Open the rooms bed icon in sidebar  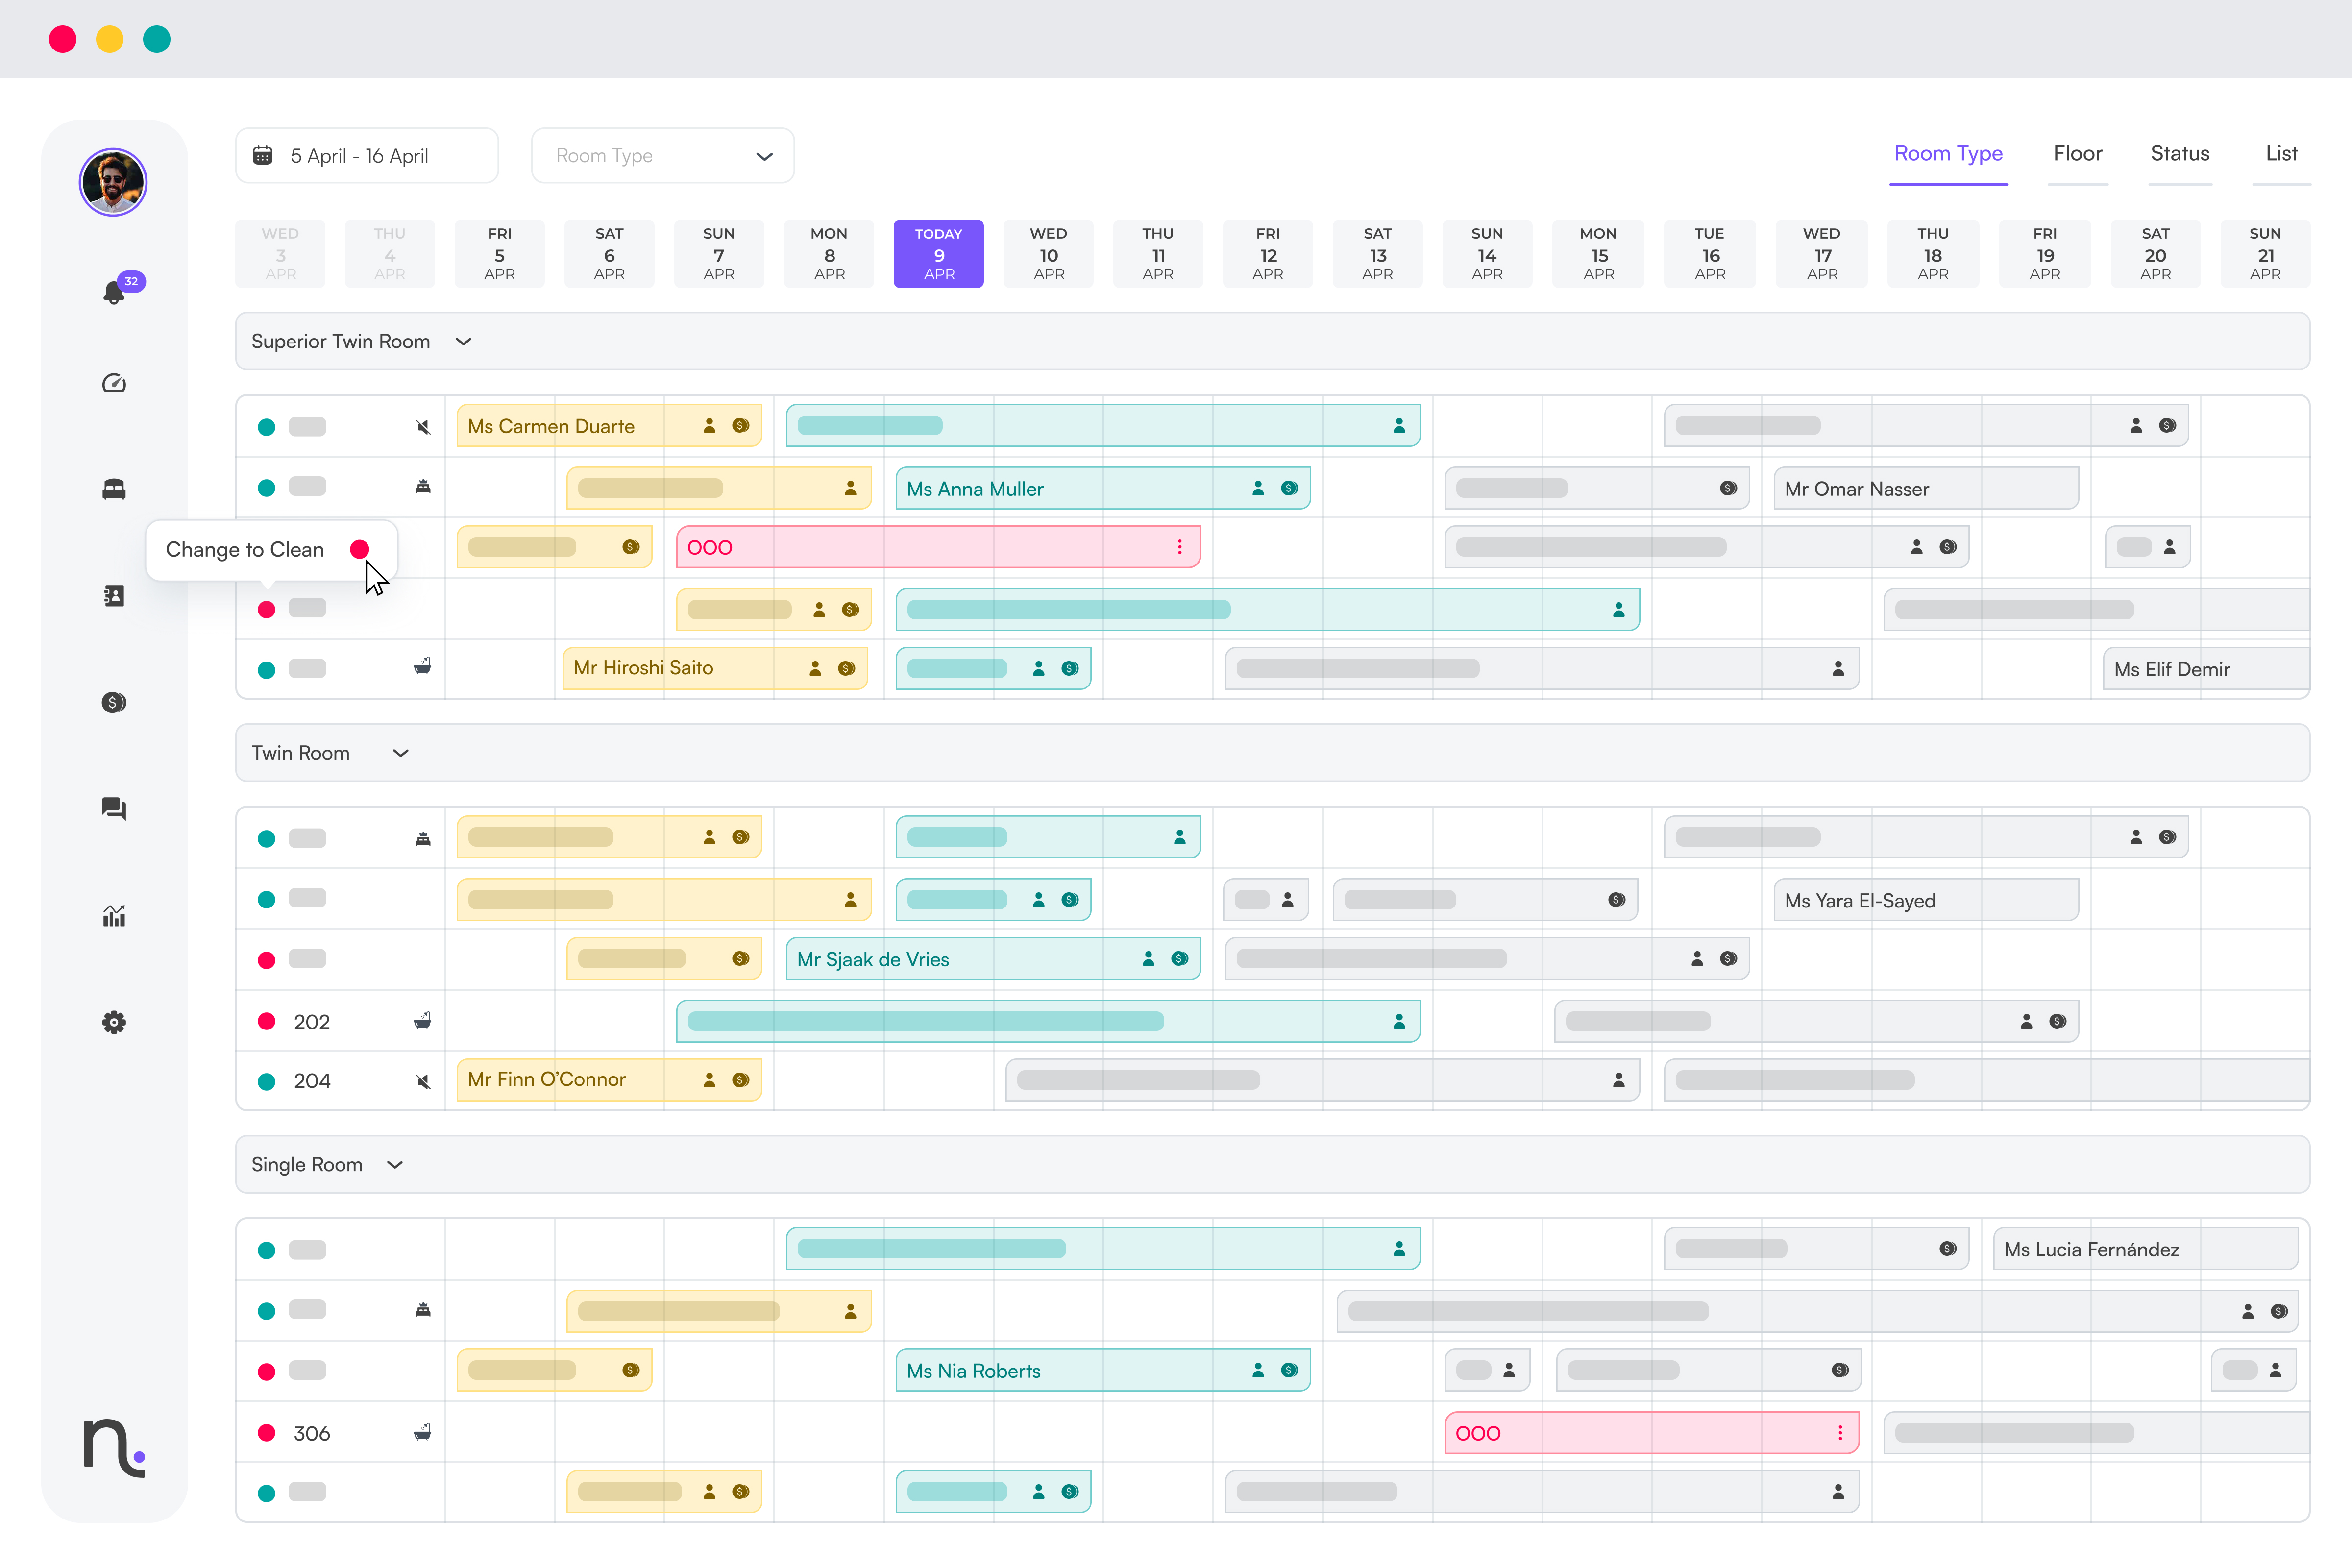click(x=114, y=489)
